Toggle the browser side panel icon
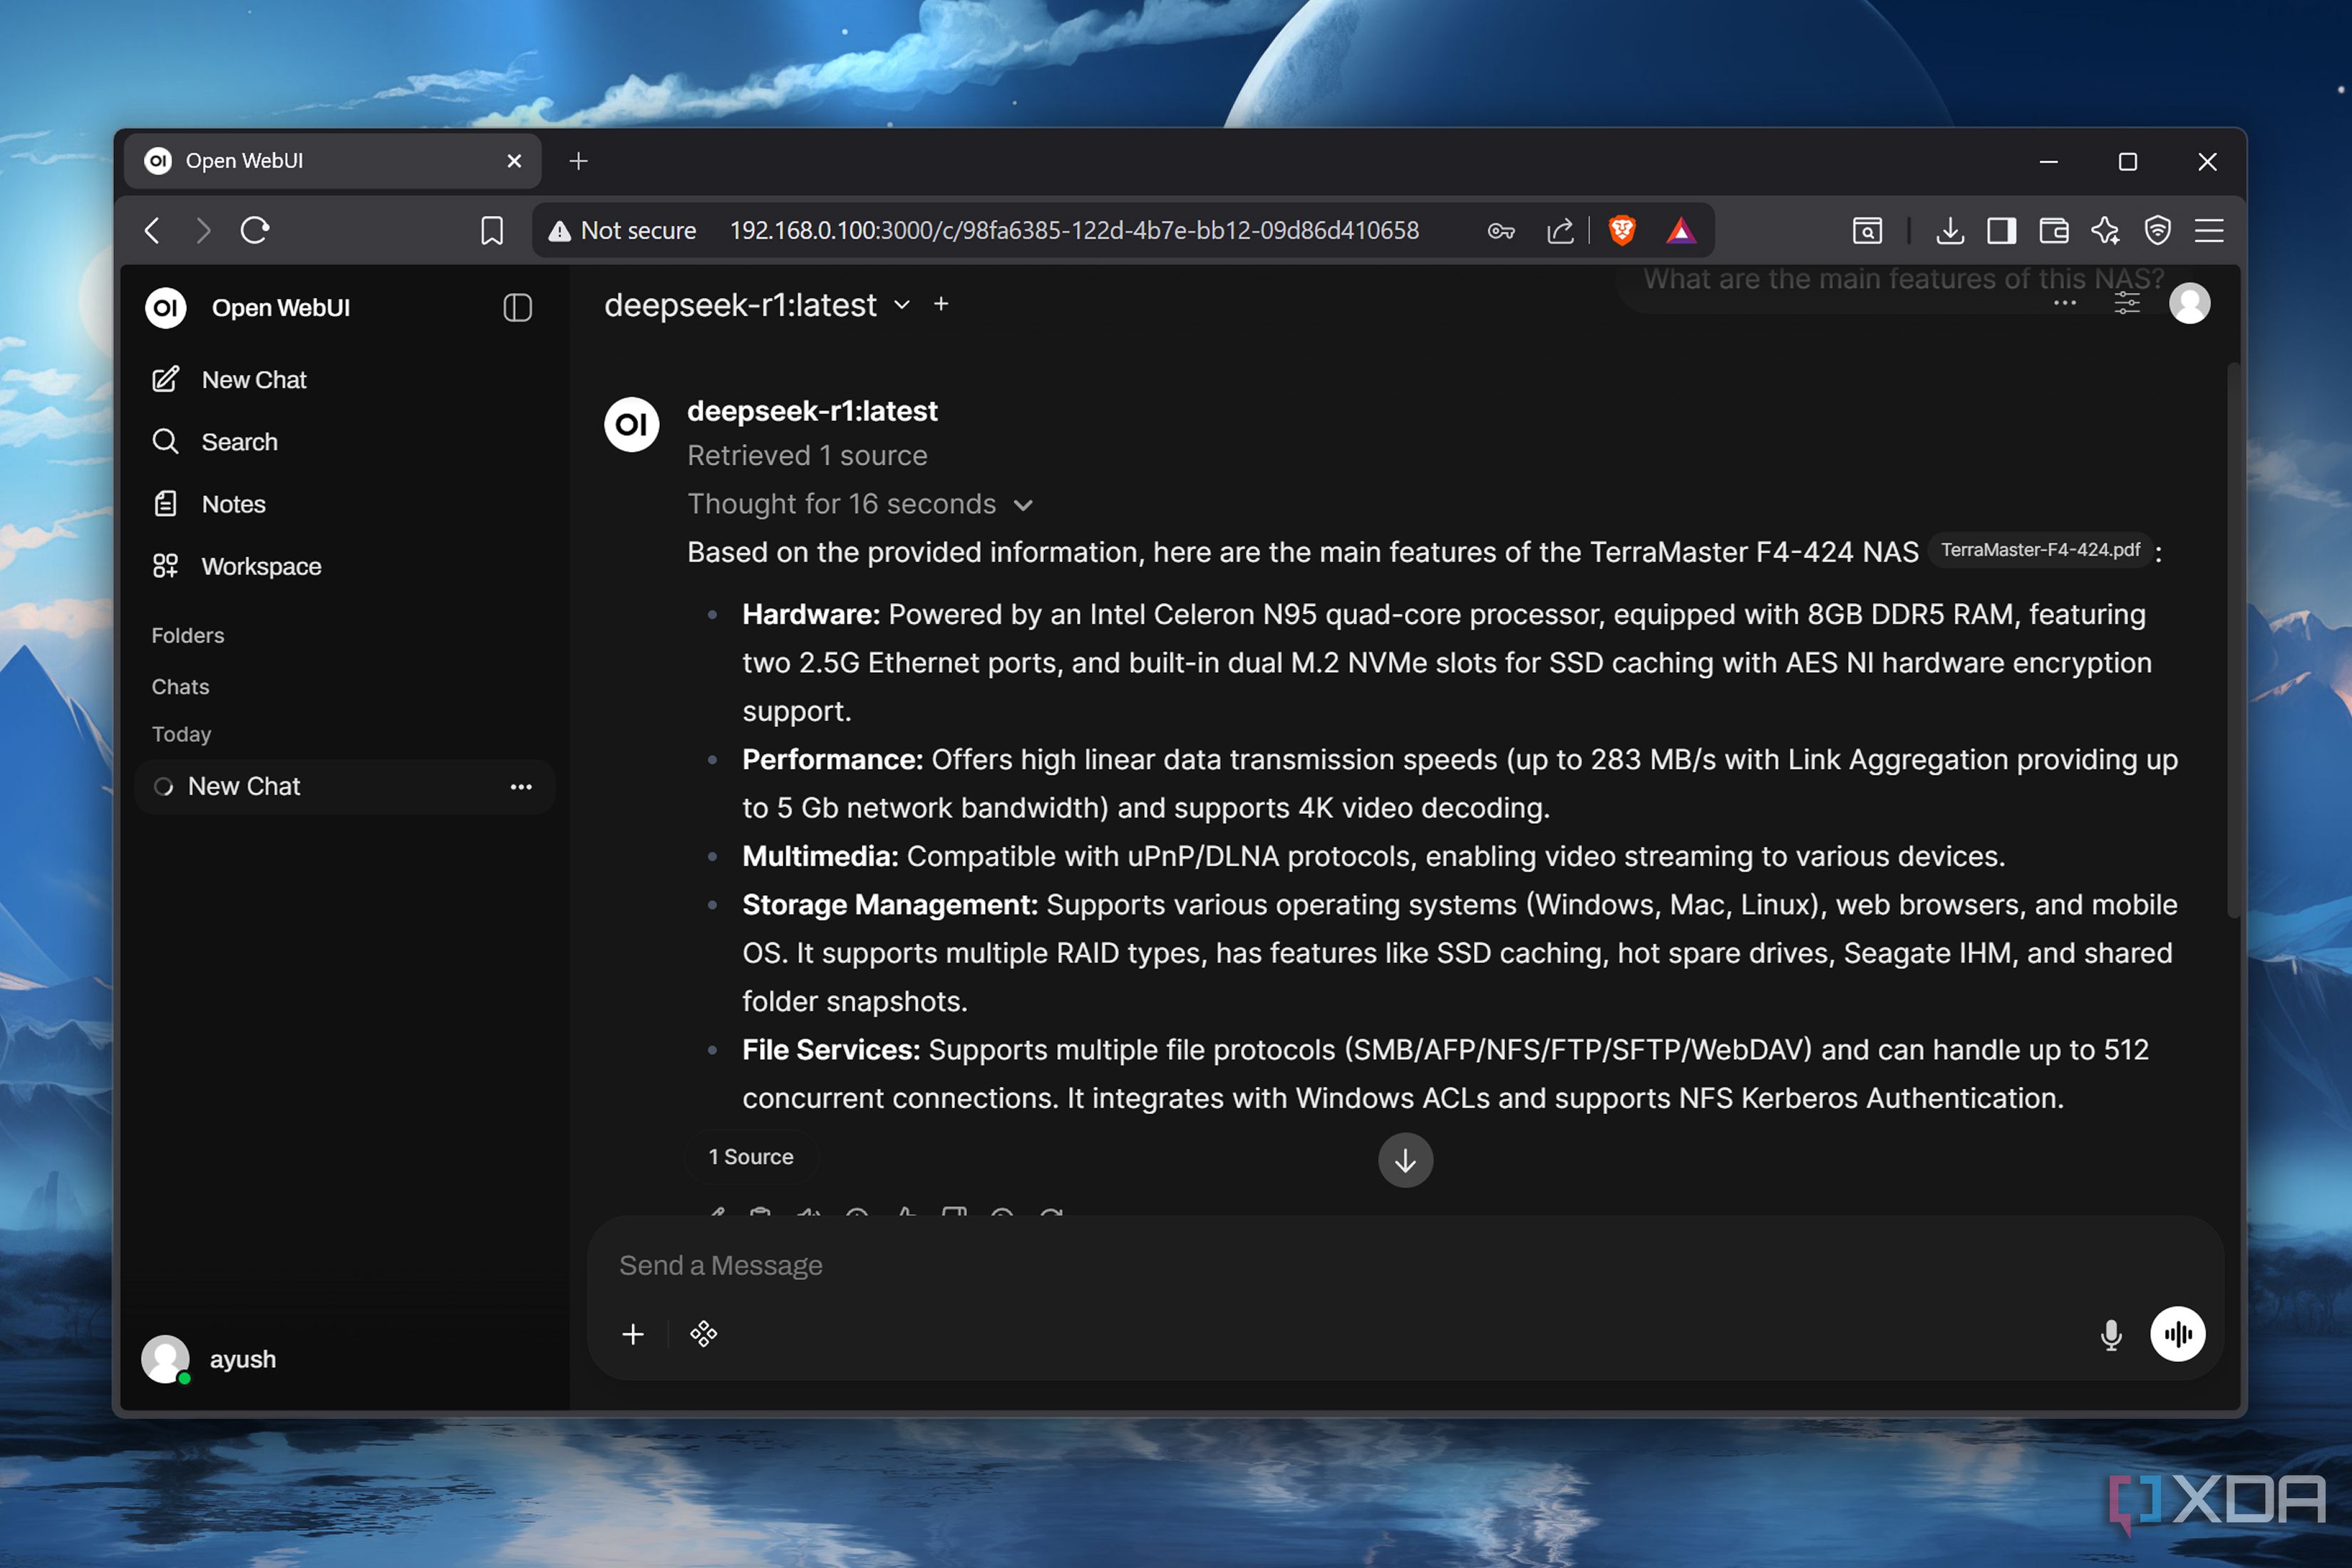 tap(2000, 231)
